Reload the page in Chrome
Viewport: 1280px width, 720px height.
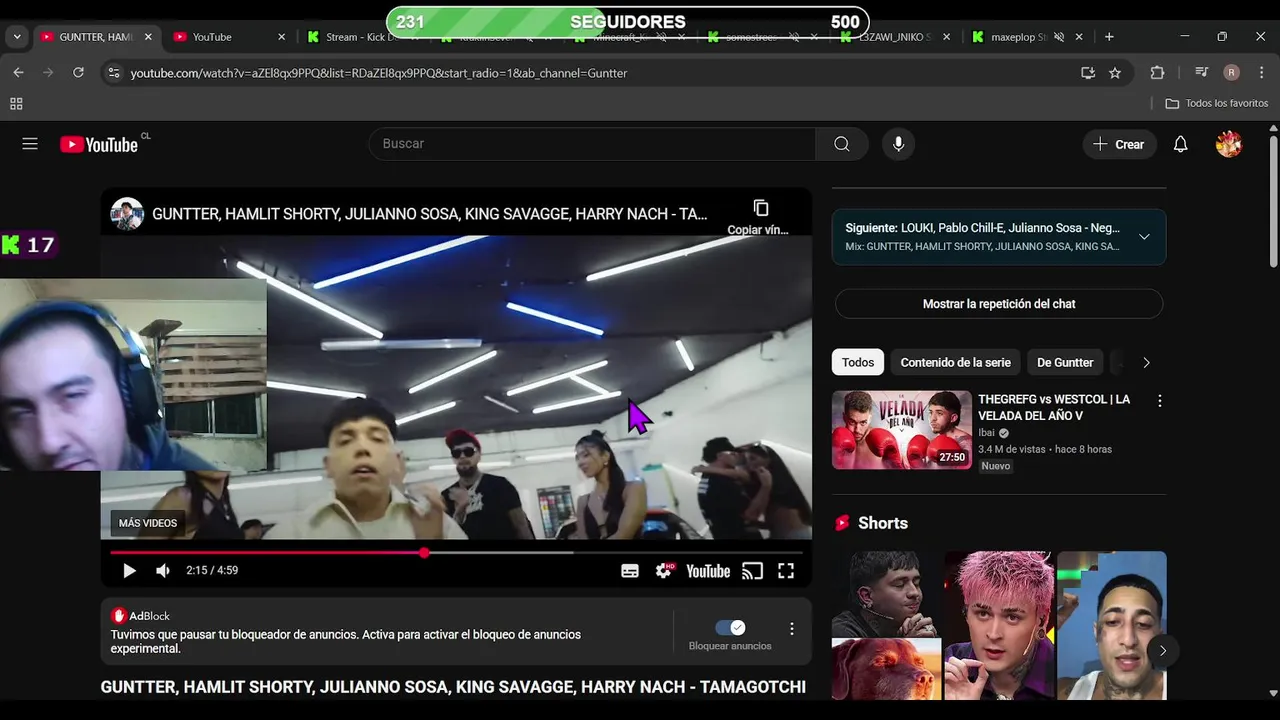[78, 72]
